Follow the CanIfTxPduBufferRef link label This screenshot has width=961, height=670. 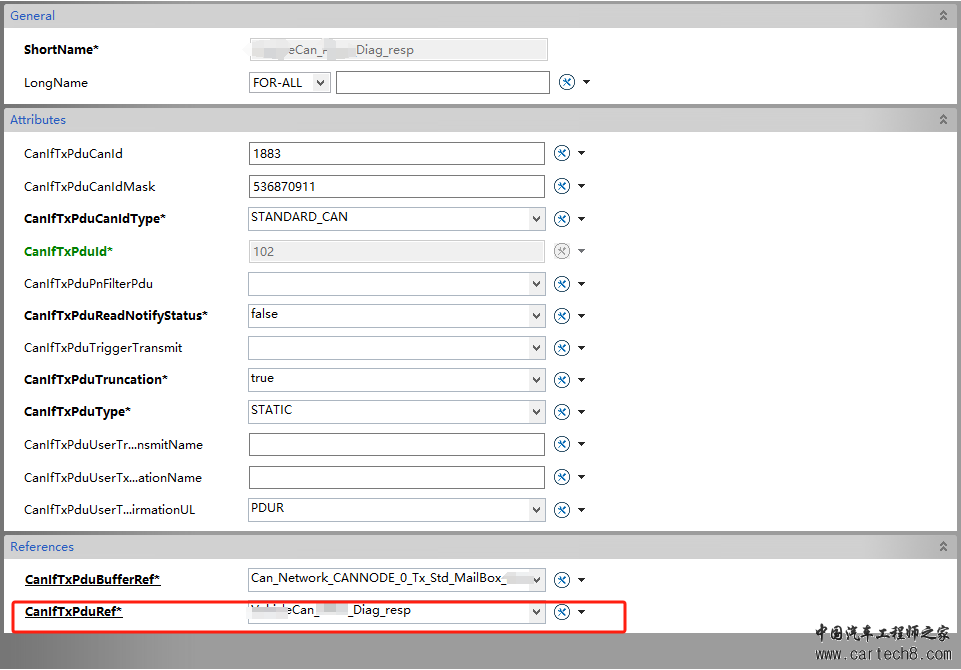coord(93,579)
